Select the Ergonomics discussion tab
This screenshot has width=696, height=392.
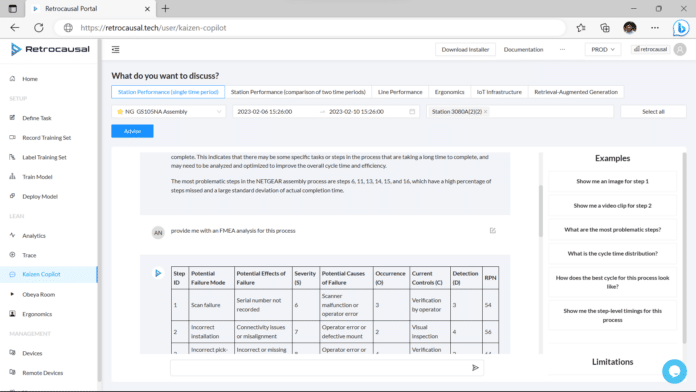click(449, 92)
